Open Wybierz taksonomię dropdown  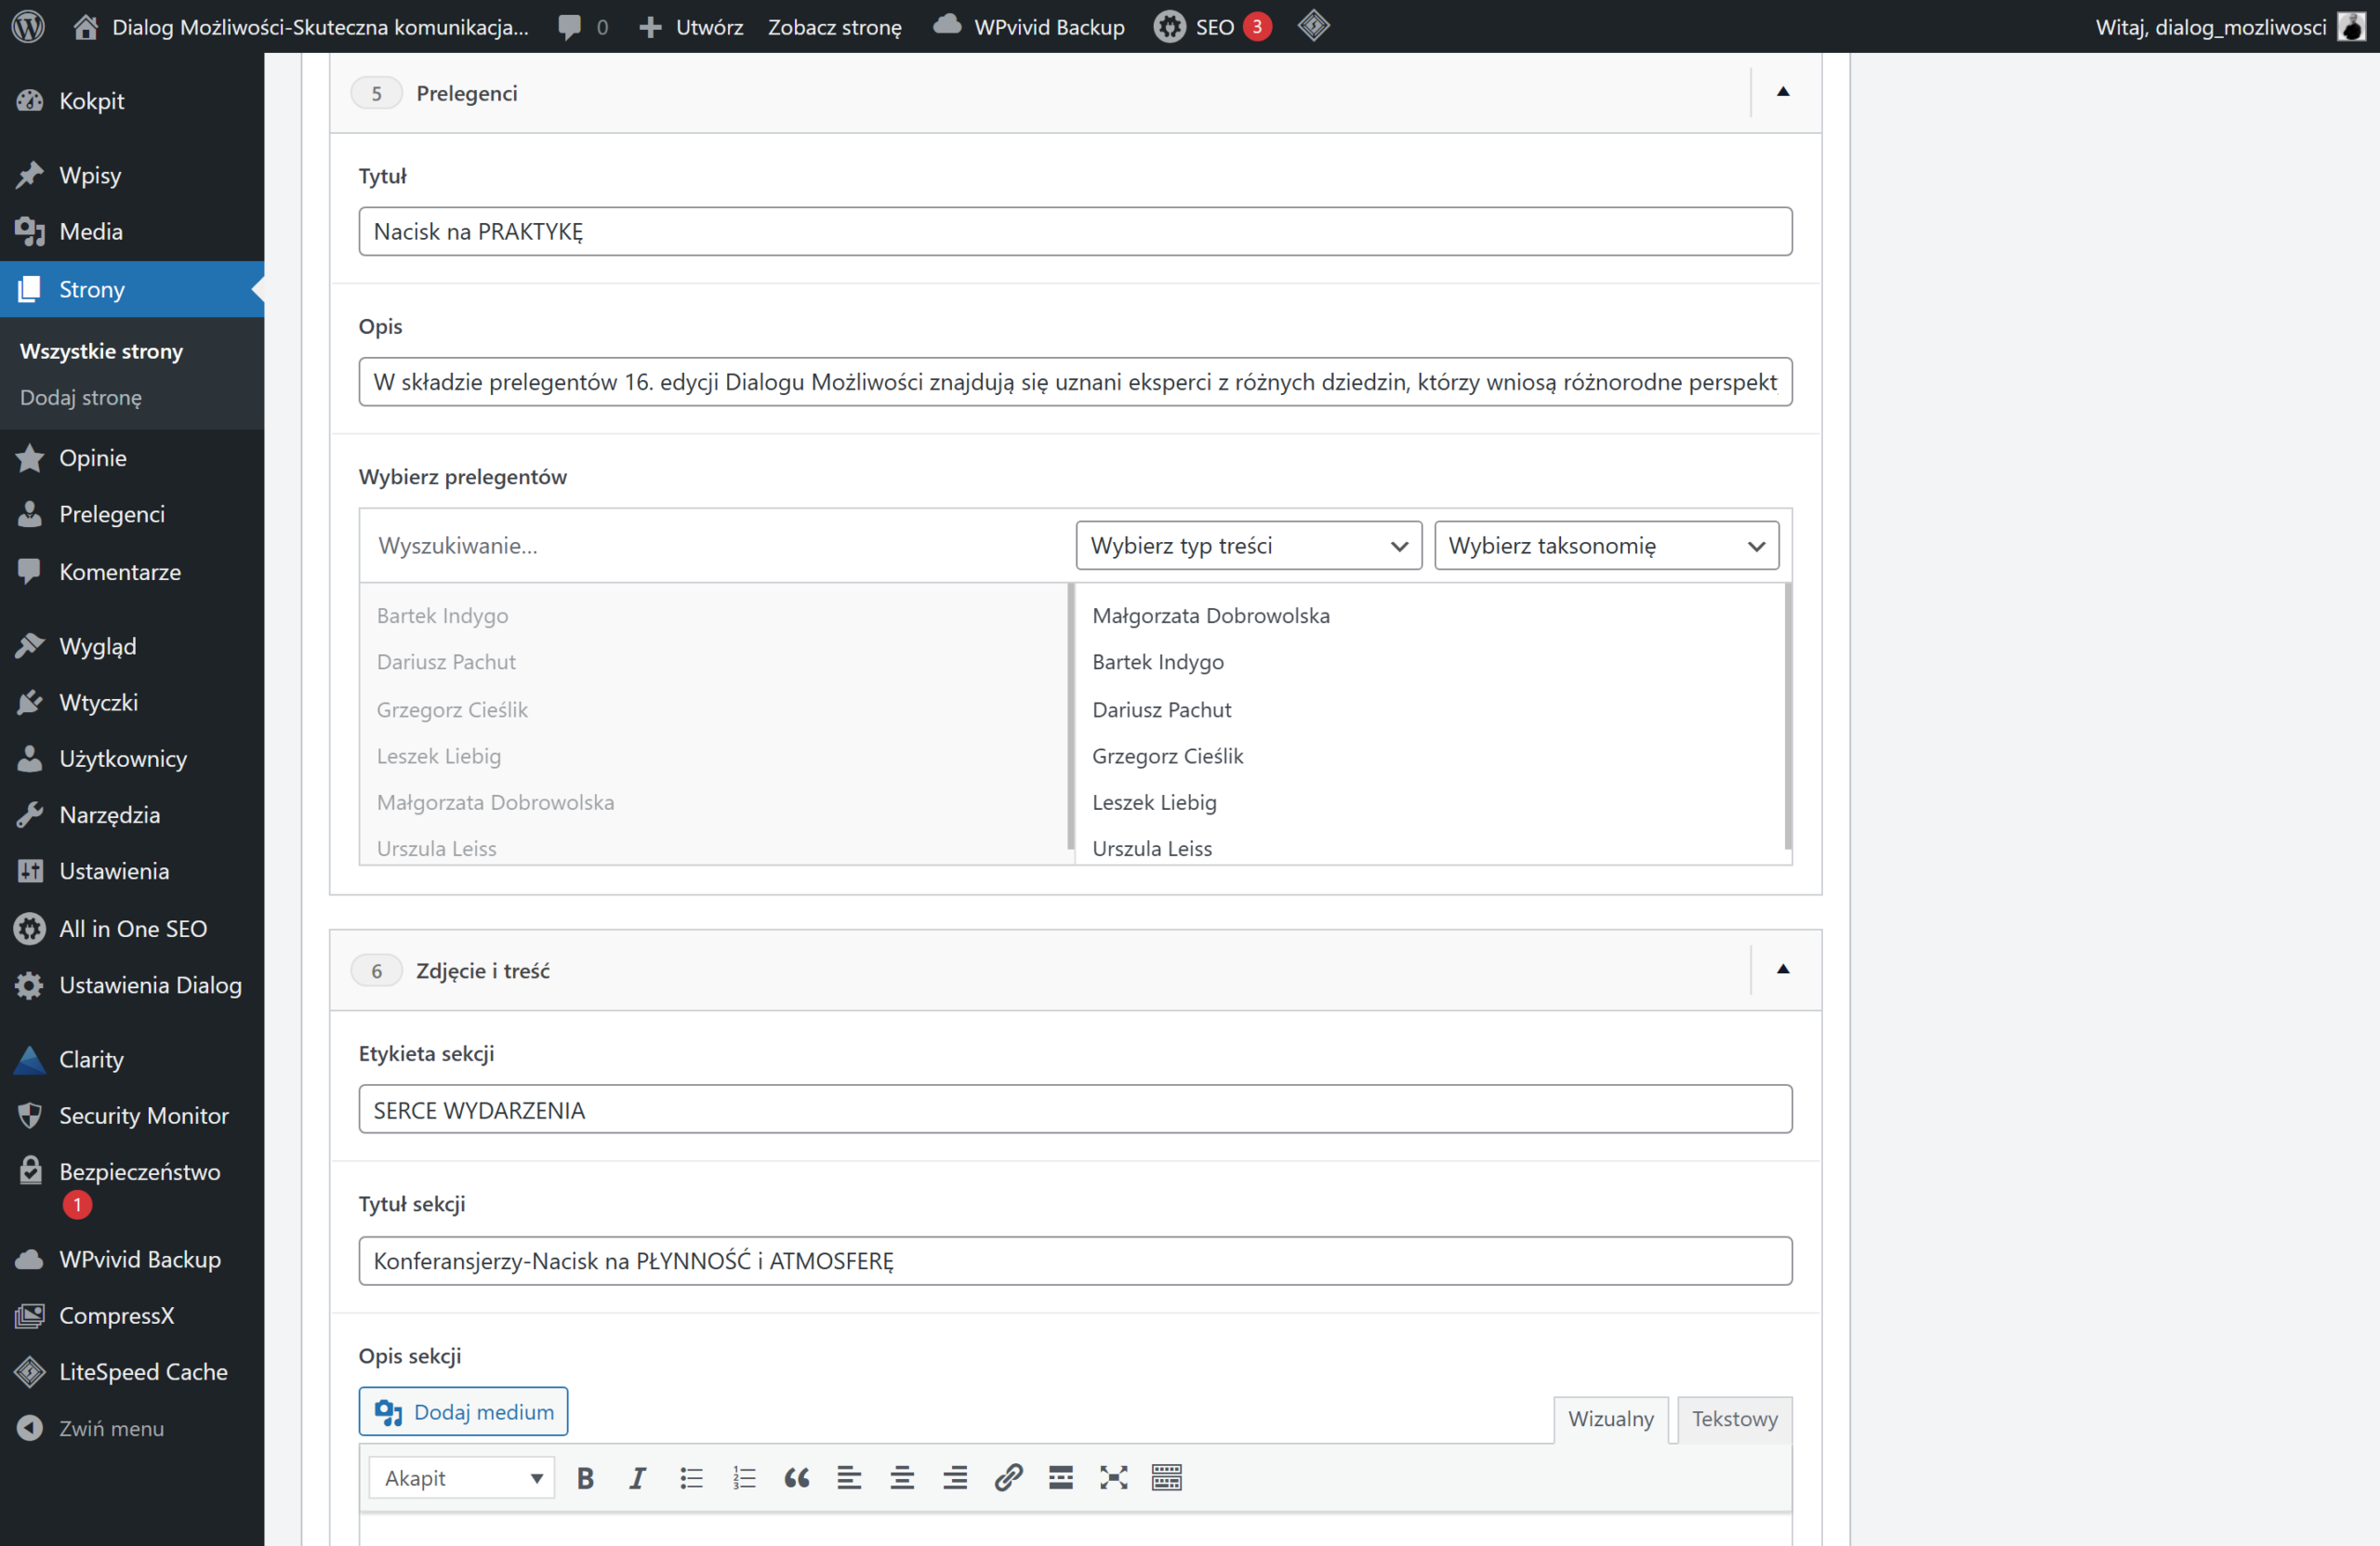(x=1606, y=546)
